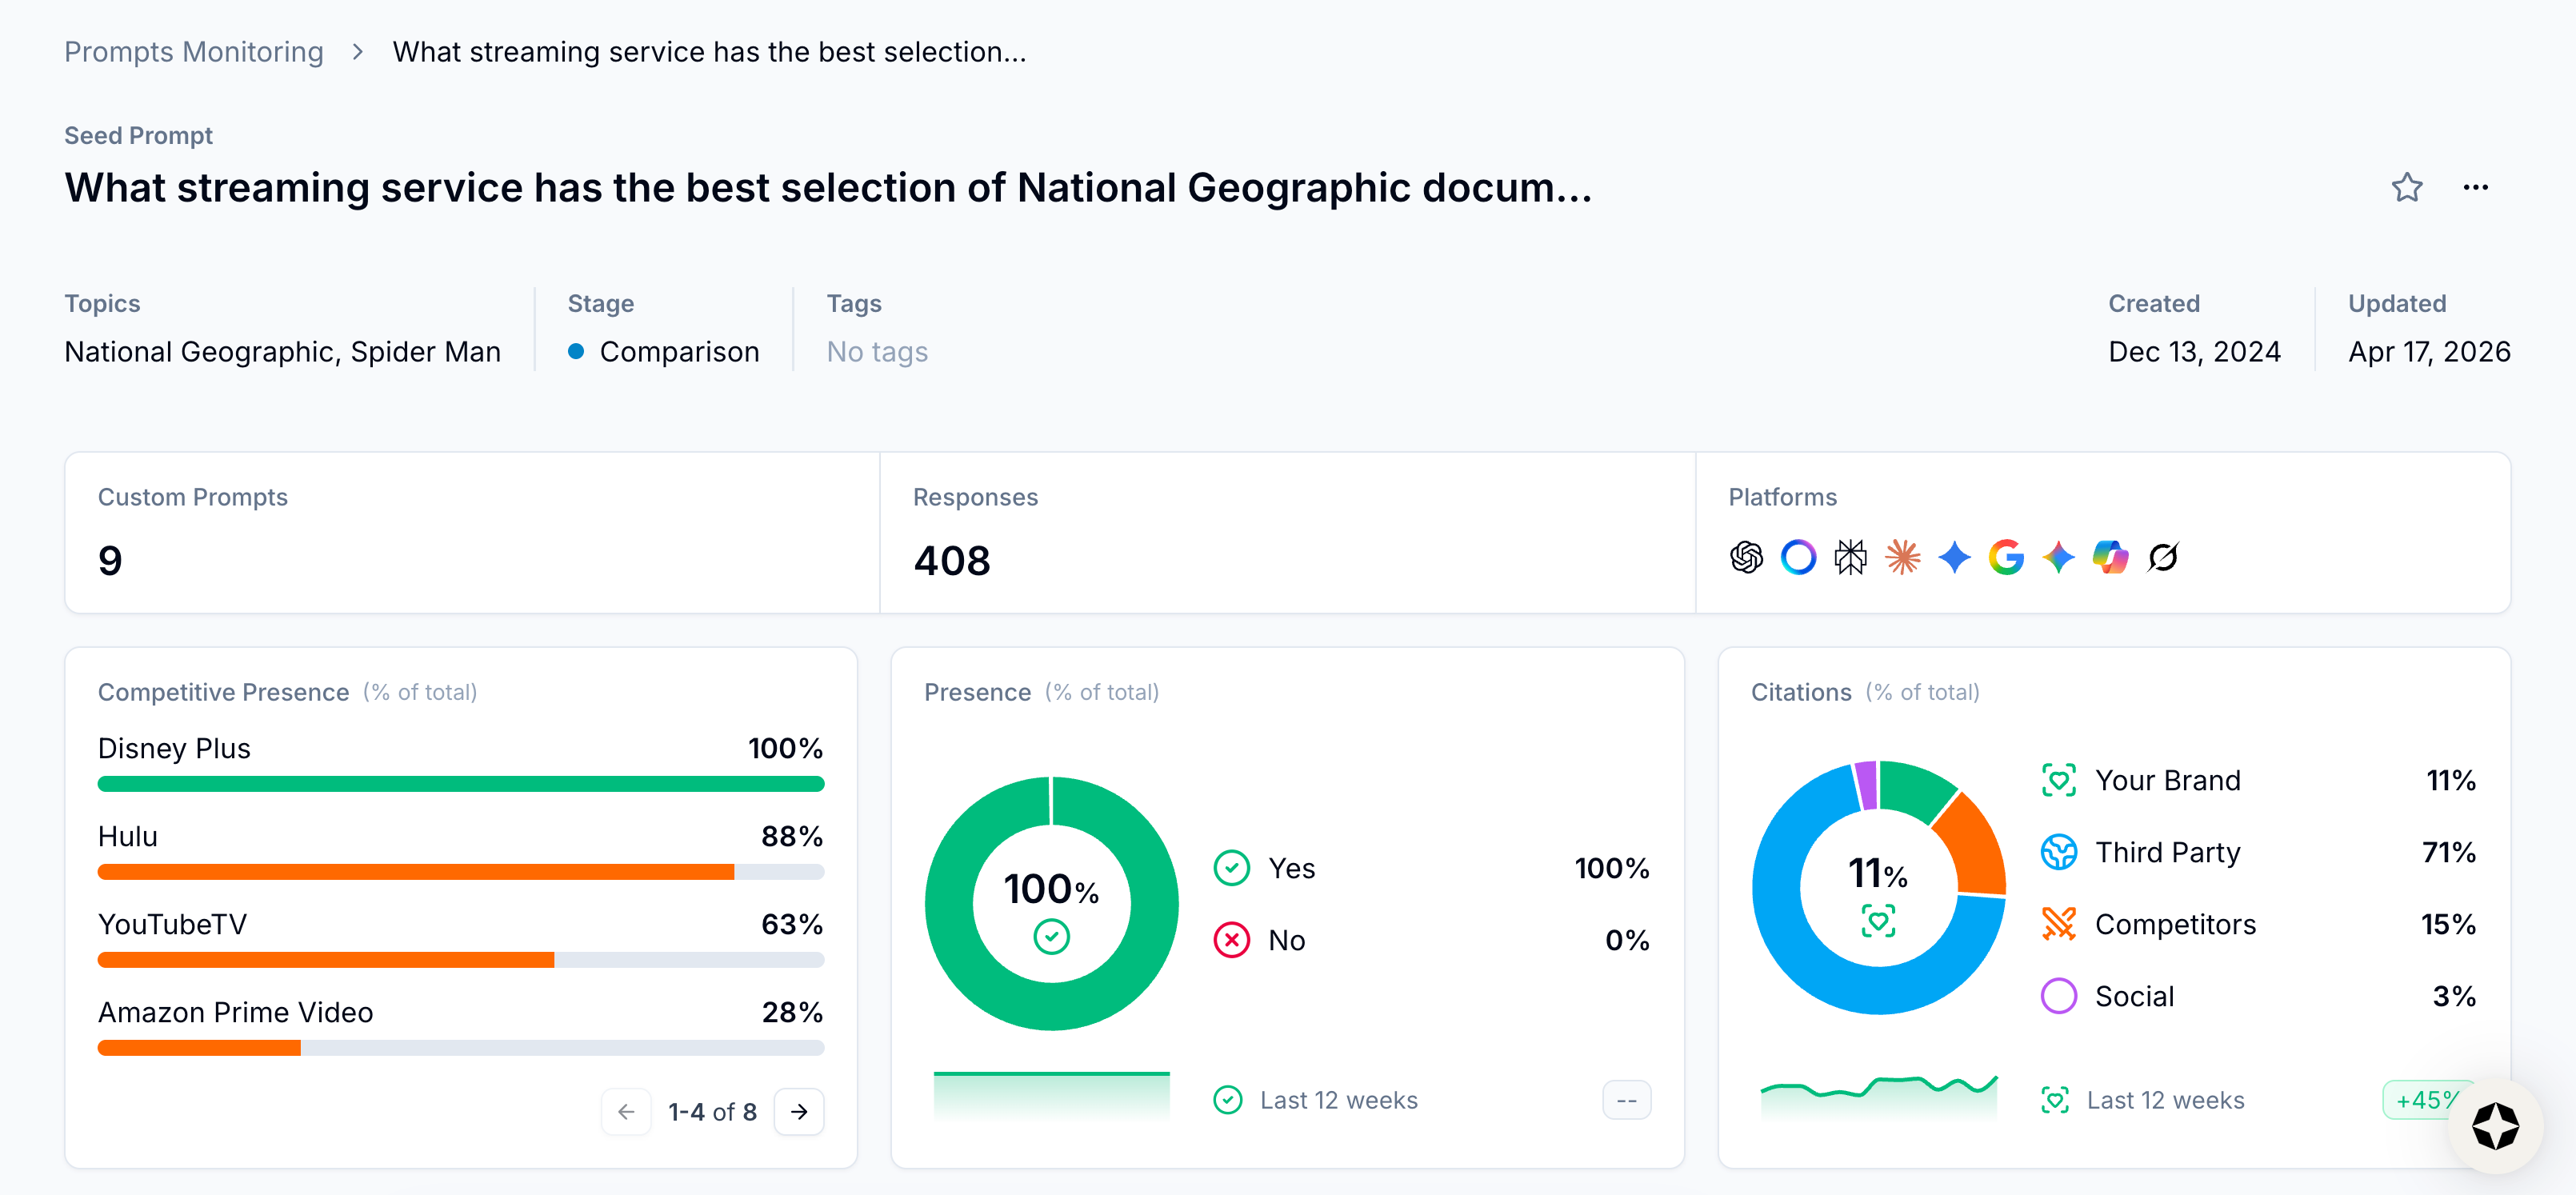Click the Perplexity platform icon
Image resolution: width=2576 pixels, height=1195 pixels.
(1850, 557)
